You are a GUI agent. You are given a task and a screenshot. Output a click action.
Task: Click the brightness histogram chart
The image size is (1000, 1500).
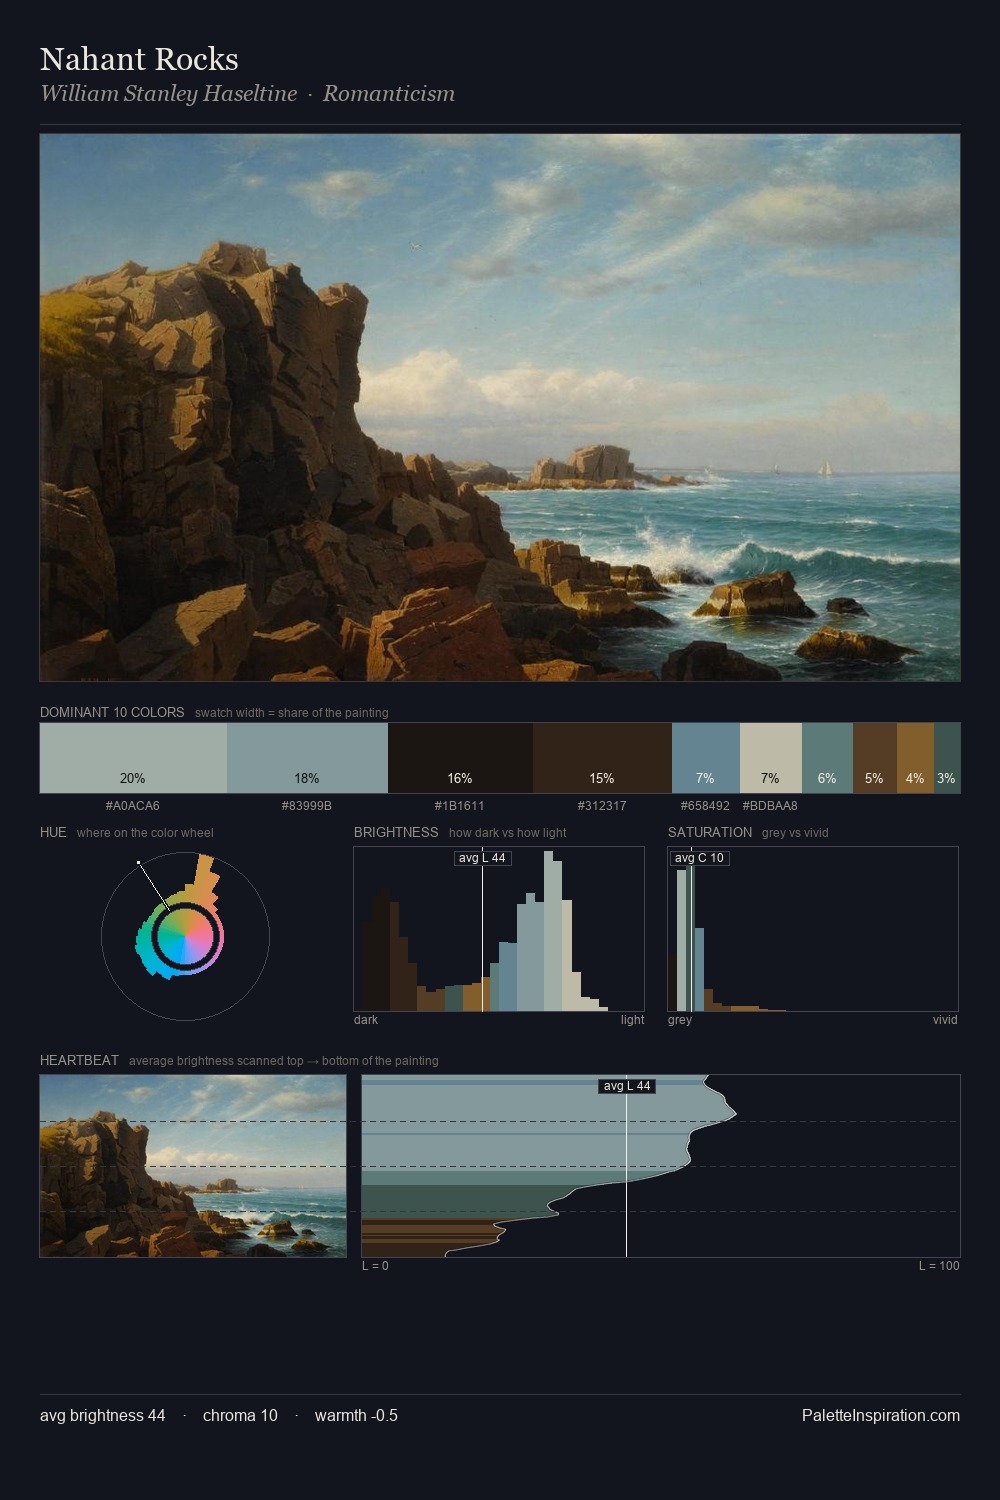coord(499,929)
